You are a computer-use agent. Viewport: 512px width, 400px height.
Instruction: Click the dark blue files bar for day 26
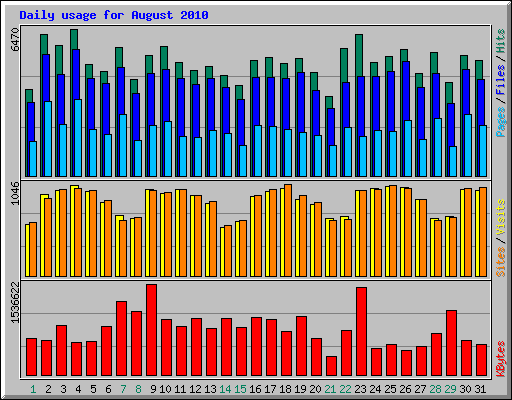406,91
